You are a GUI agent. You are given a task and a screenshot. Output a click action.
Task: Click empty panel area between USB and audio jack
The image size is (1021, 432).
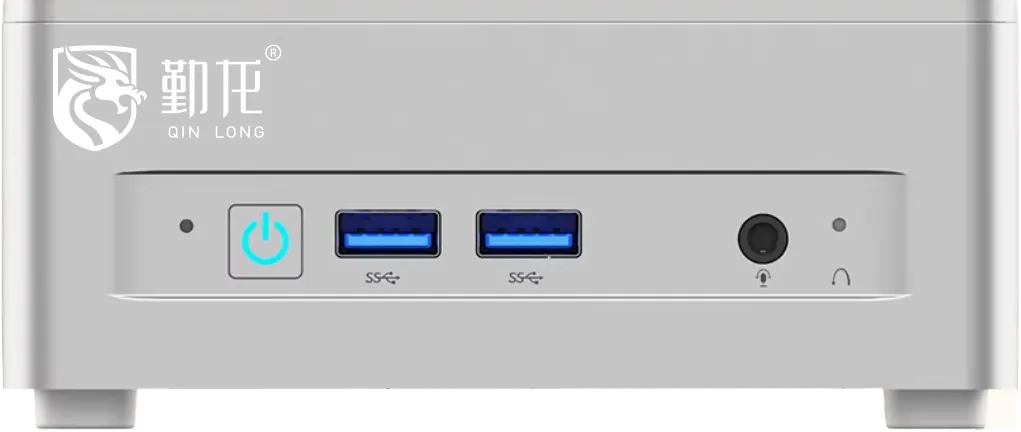pos(659,238)
